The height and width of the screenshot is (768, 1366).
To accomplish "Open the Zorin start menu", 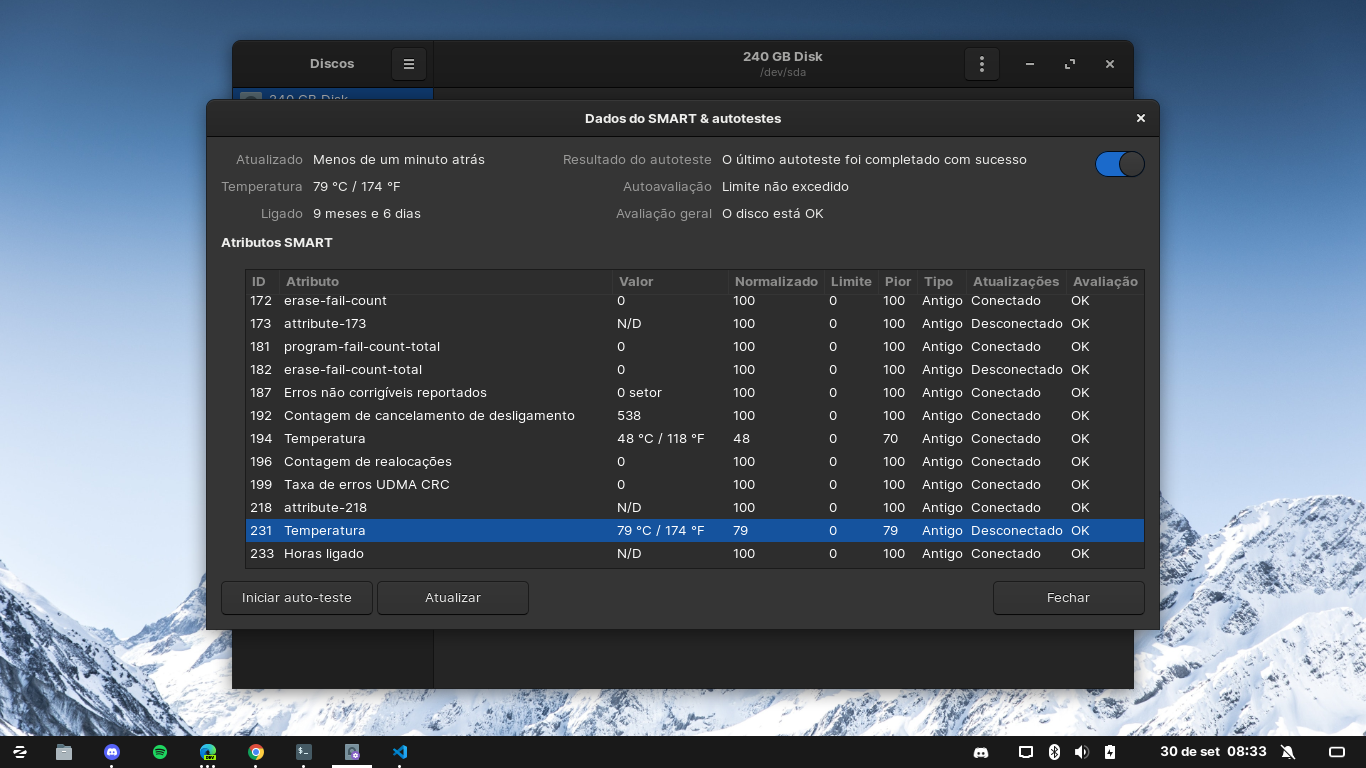I will (20, 752).
